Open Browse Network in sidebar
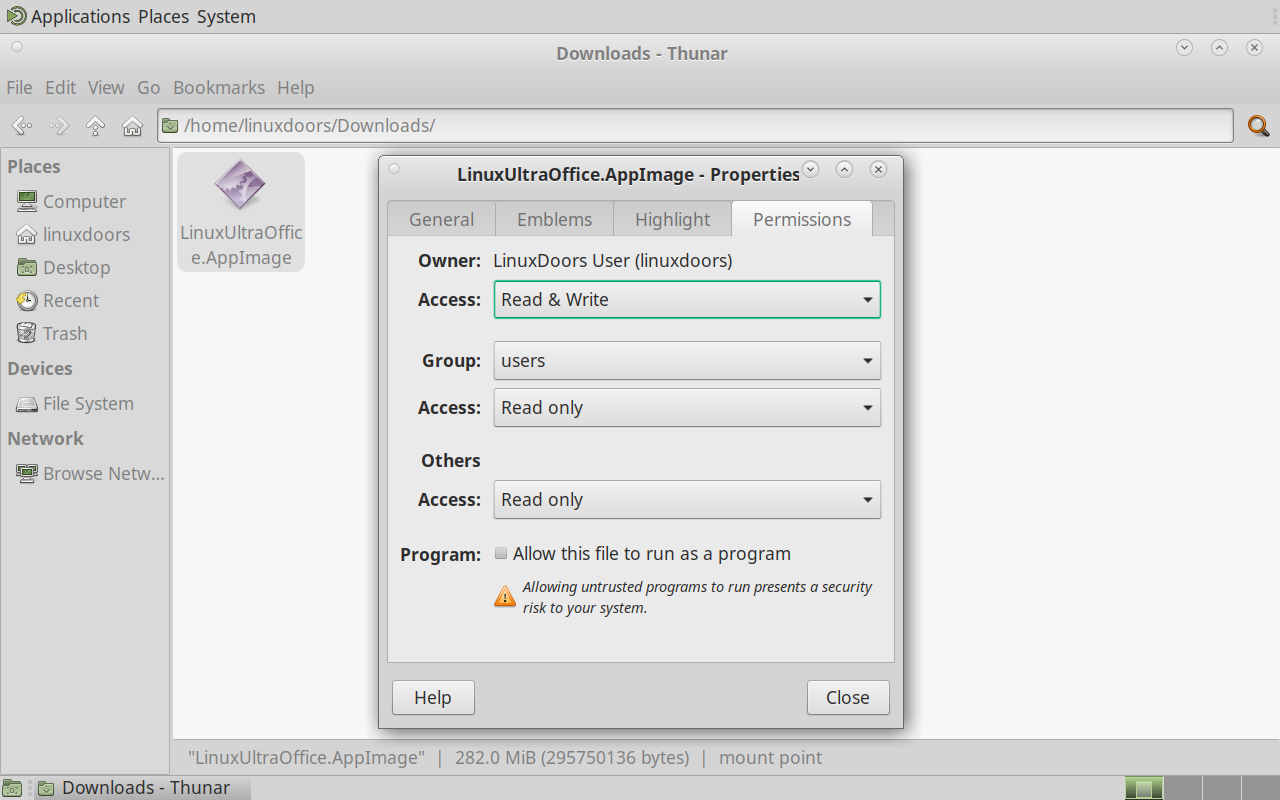Viewport: 1280px width, 800px height. (x=90, y=473)
